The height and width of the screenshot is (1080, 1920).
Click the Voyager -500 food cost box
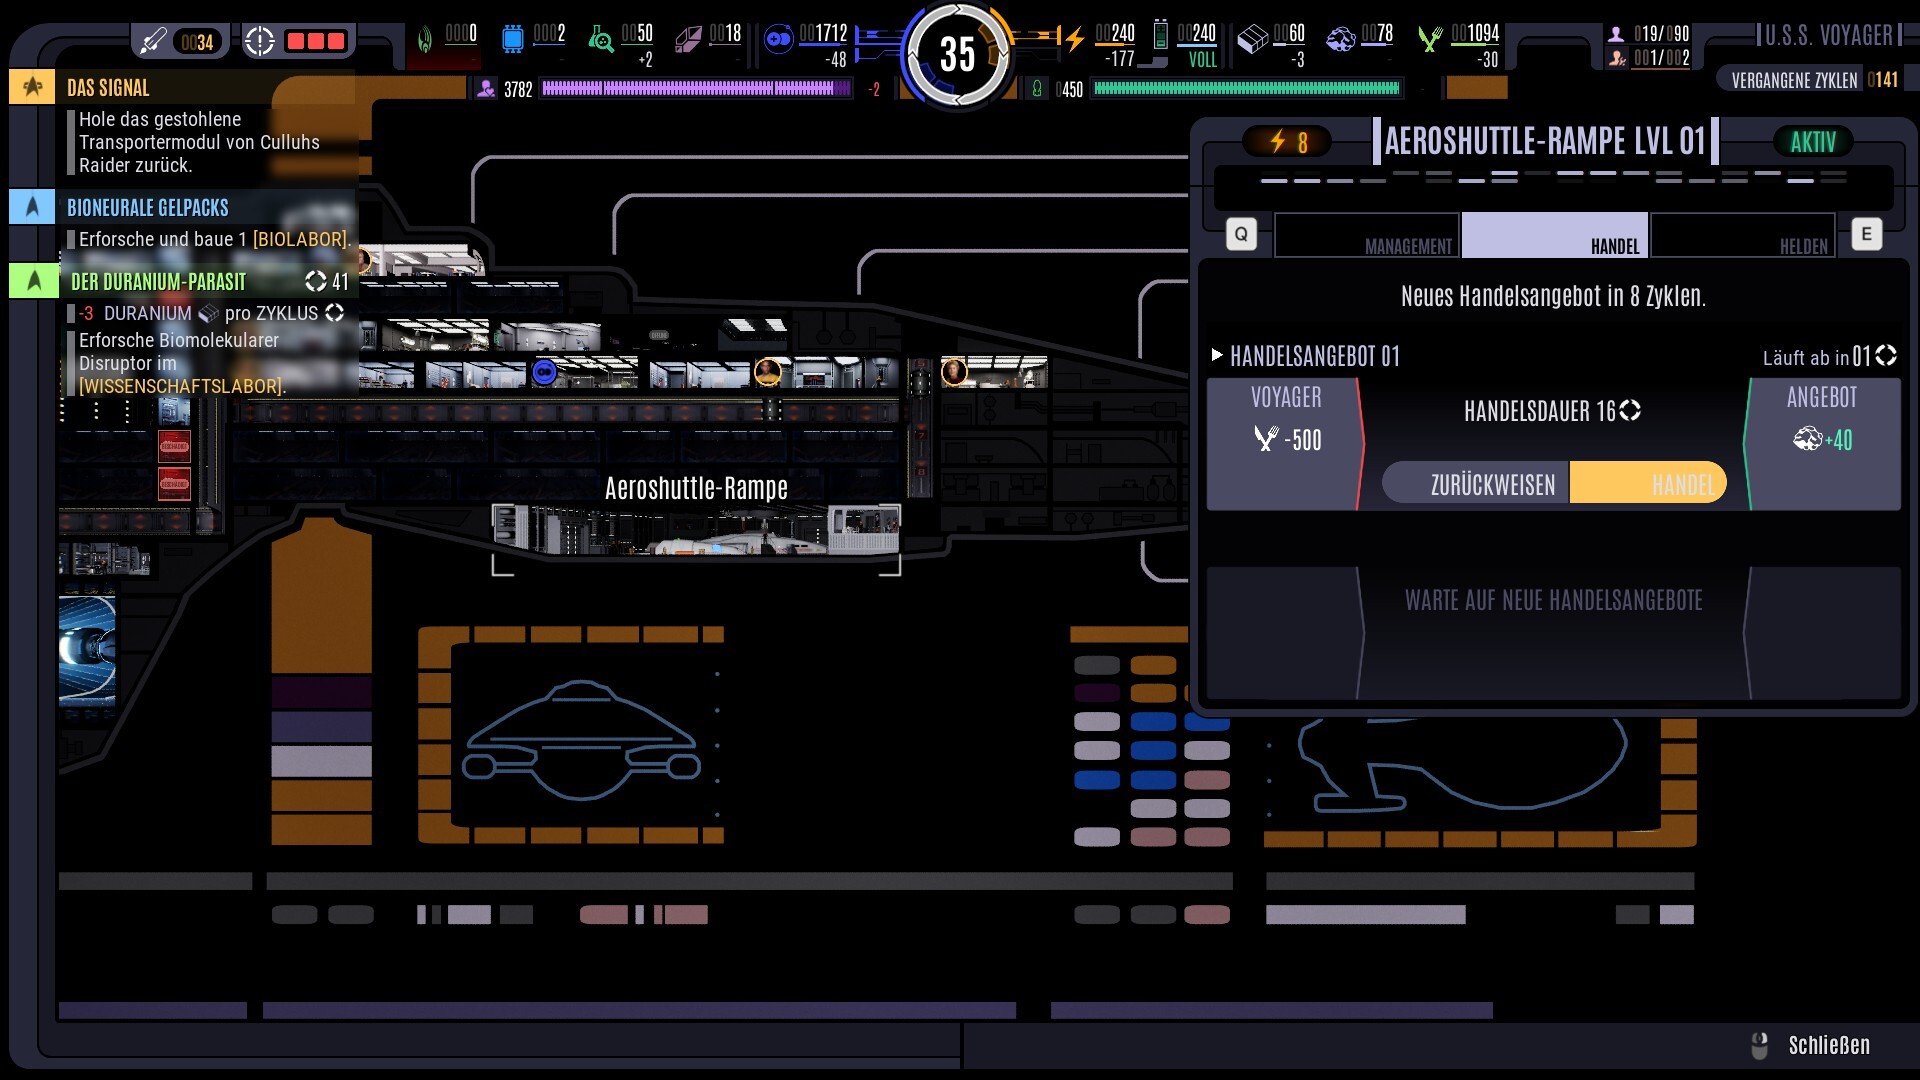tap(1285, 443)
